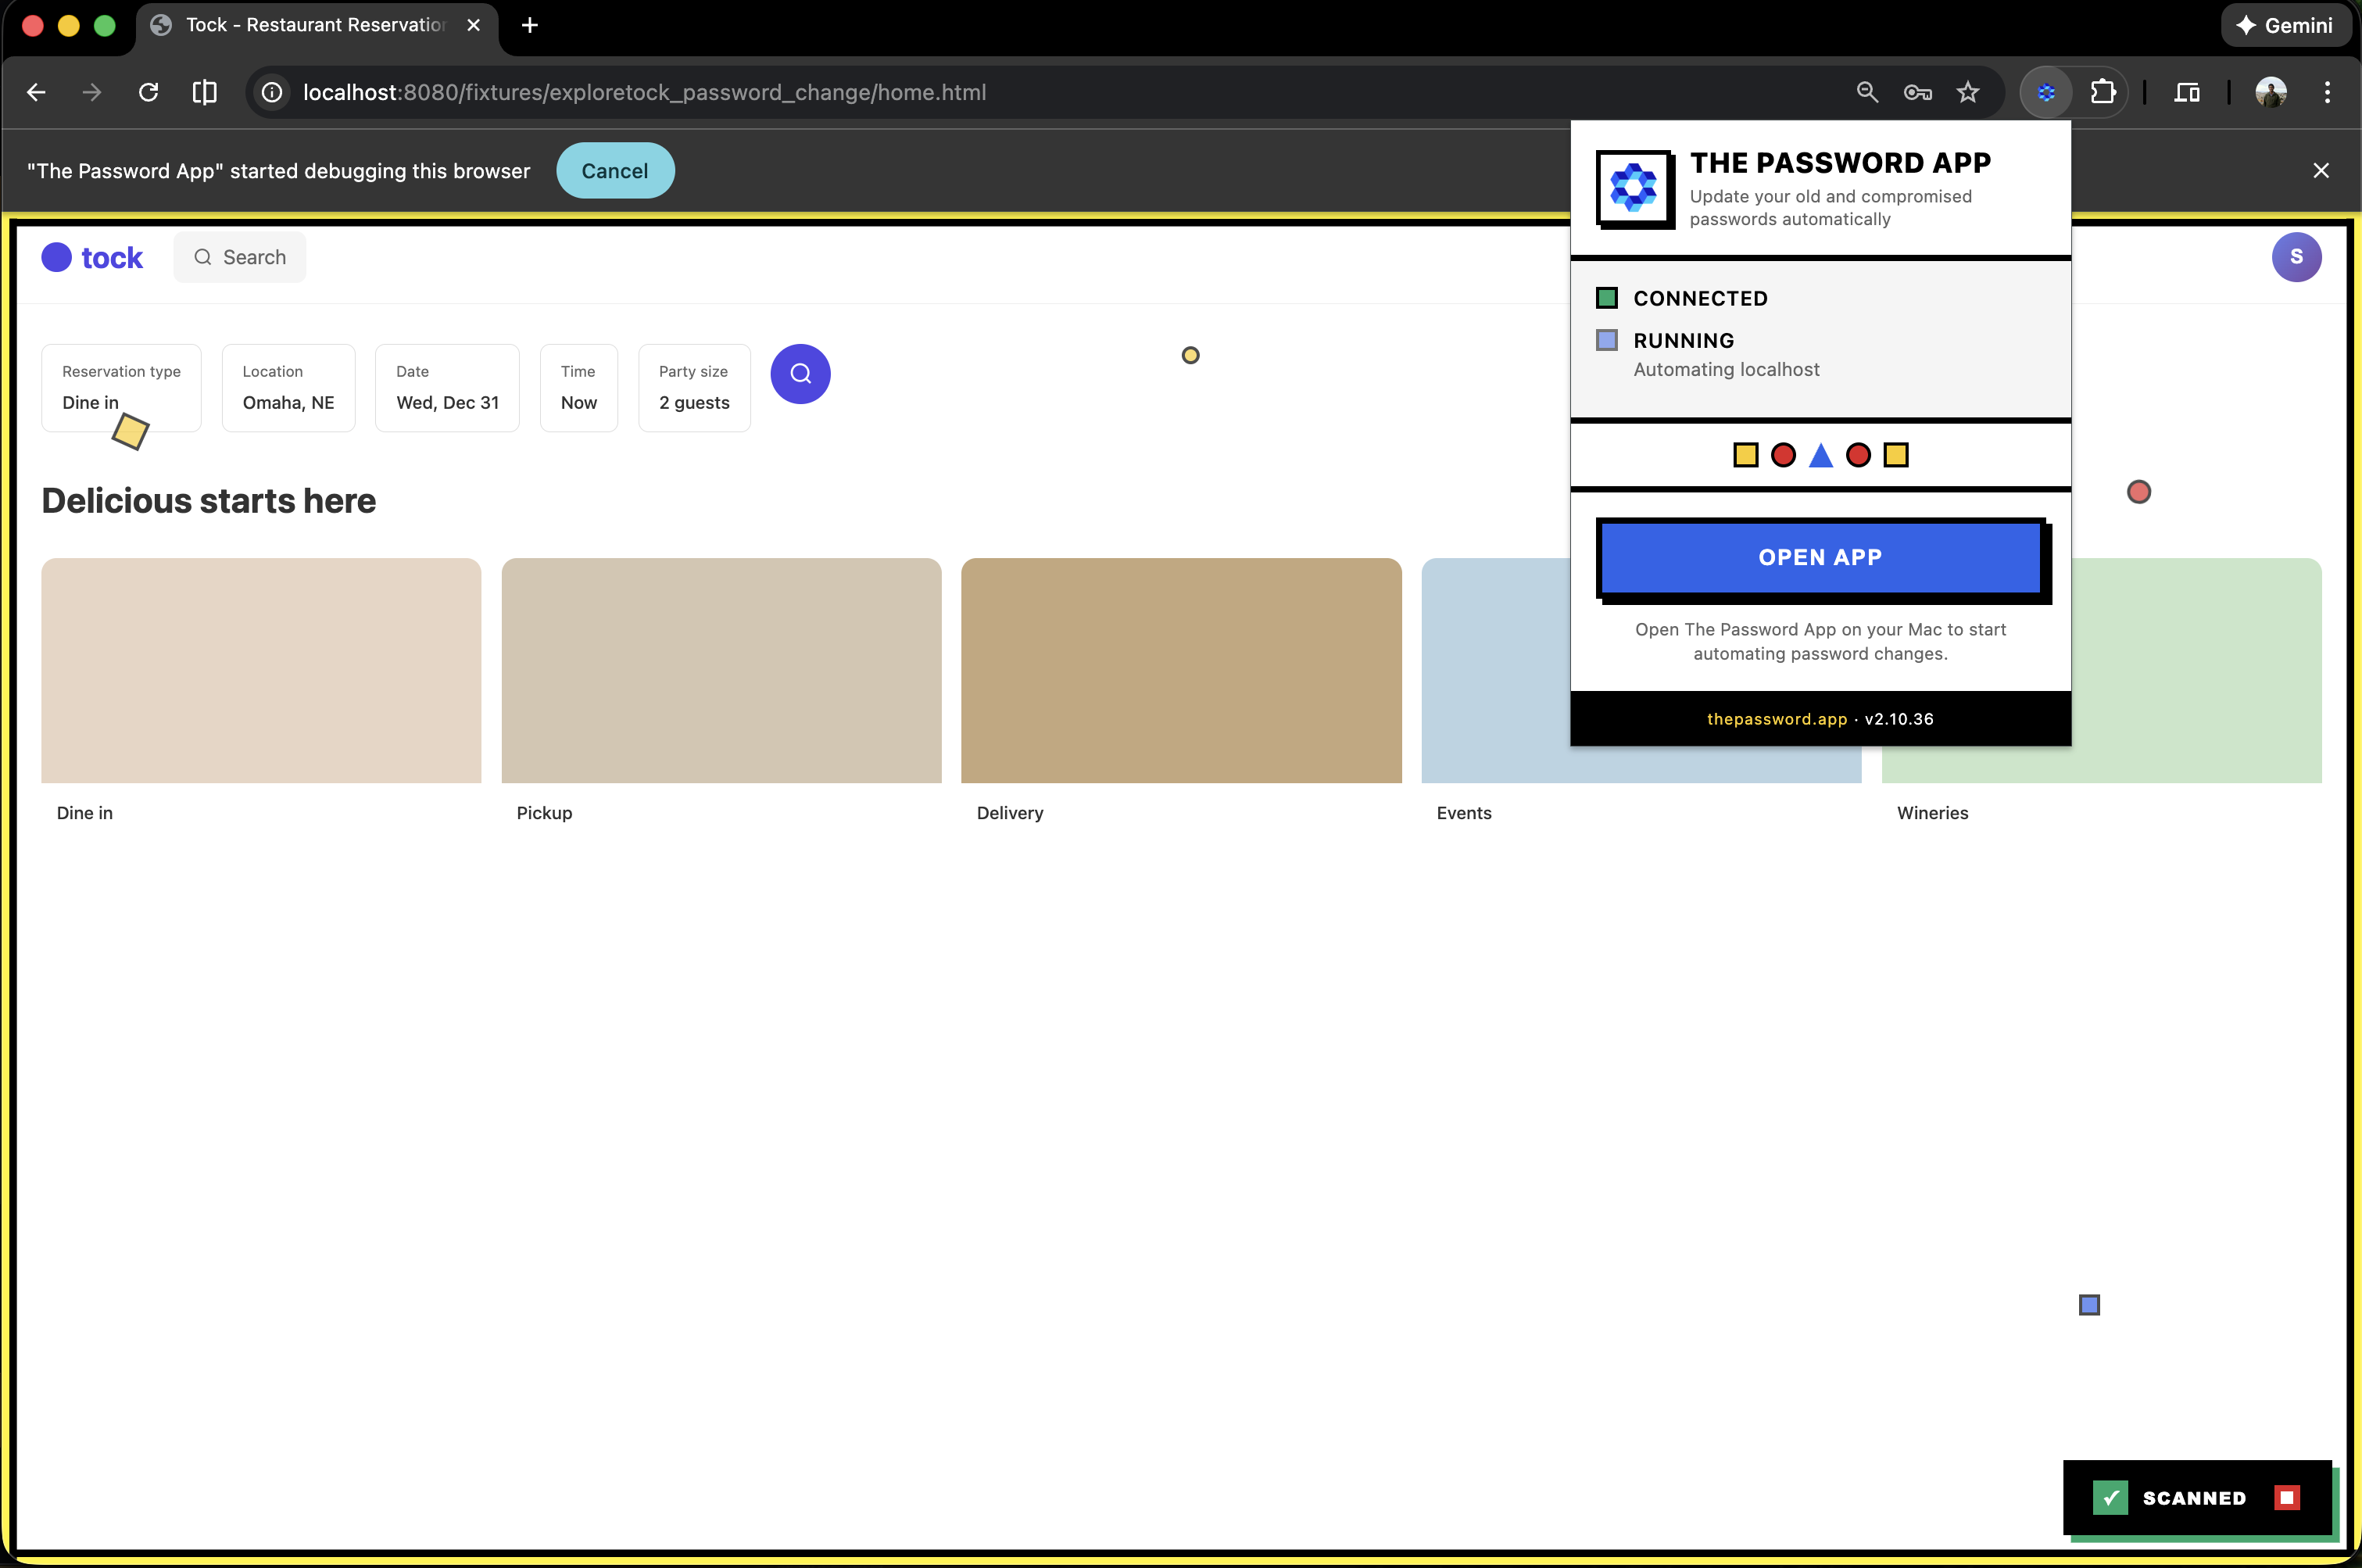Switch to the Tock Restaurant Reservations tab
This screenshot has height=1568, width=2362.
click(300, 25)
